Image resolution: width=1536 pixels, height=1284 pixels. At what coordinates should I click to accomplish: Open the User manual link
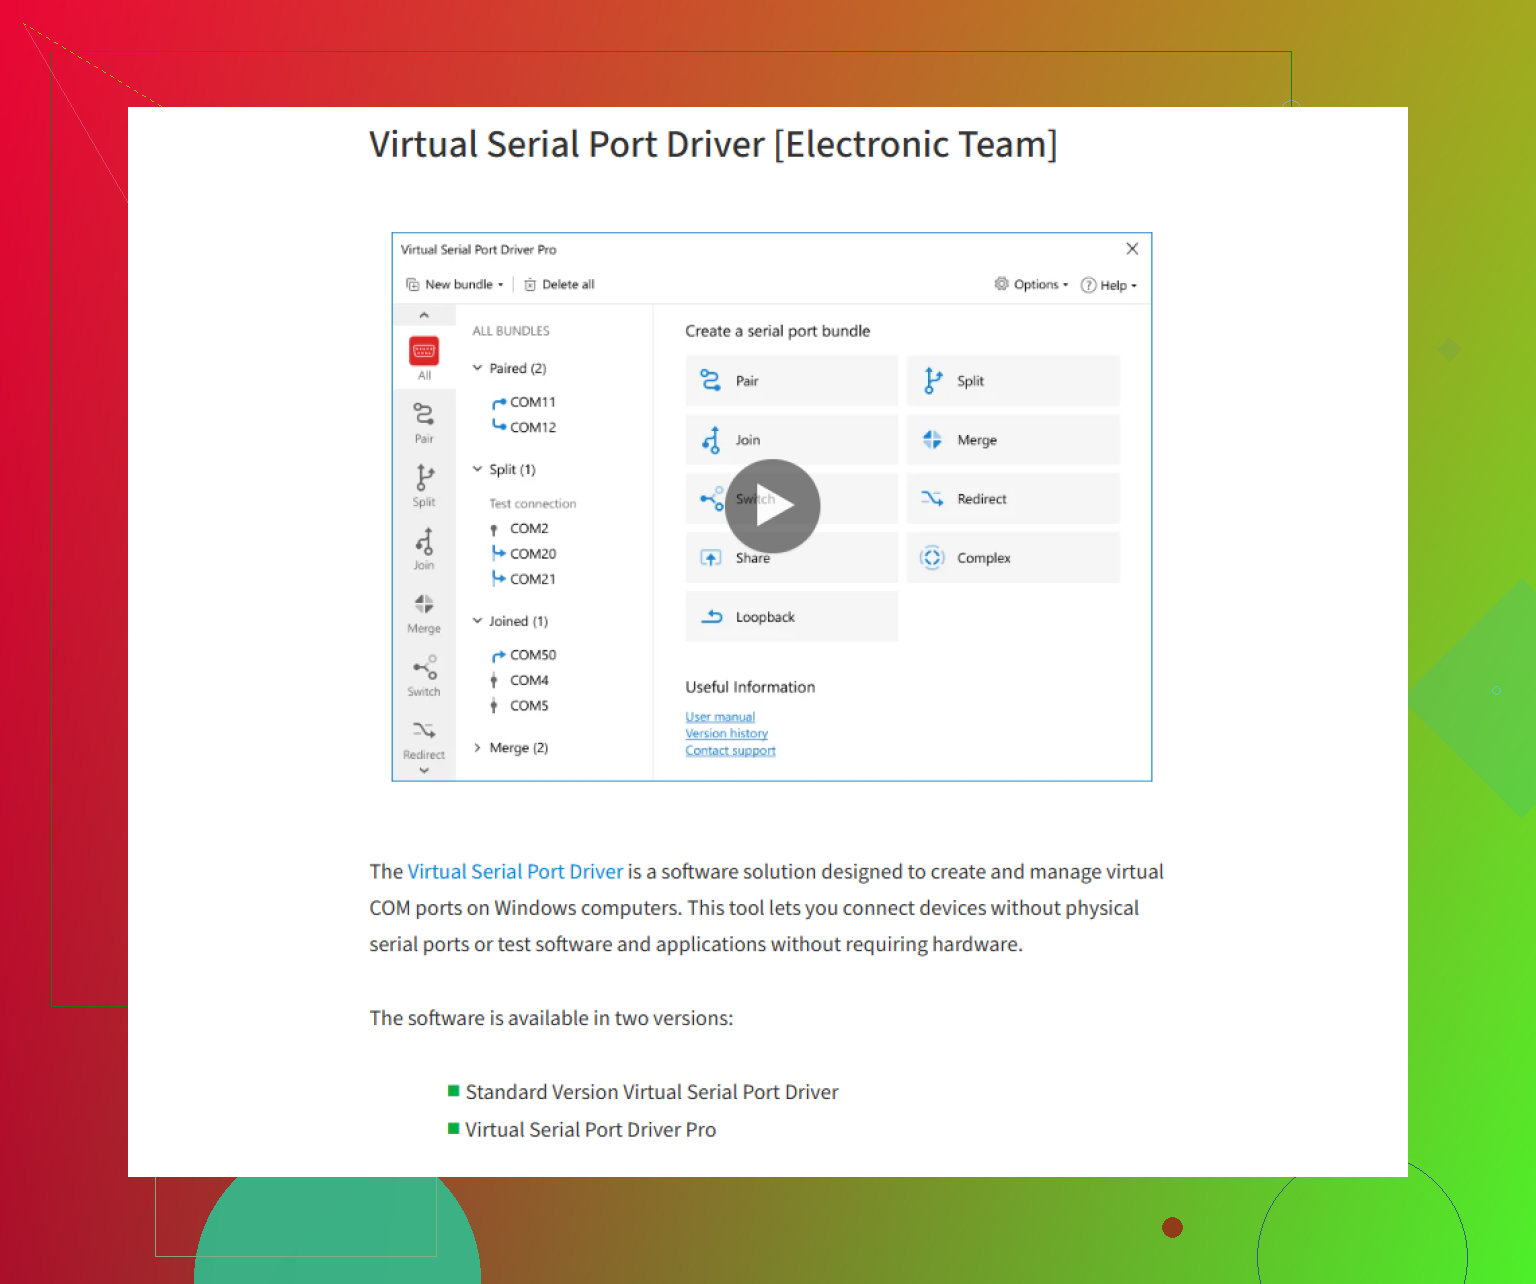click(720, 716)
